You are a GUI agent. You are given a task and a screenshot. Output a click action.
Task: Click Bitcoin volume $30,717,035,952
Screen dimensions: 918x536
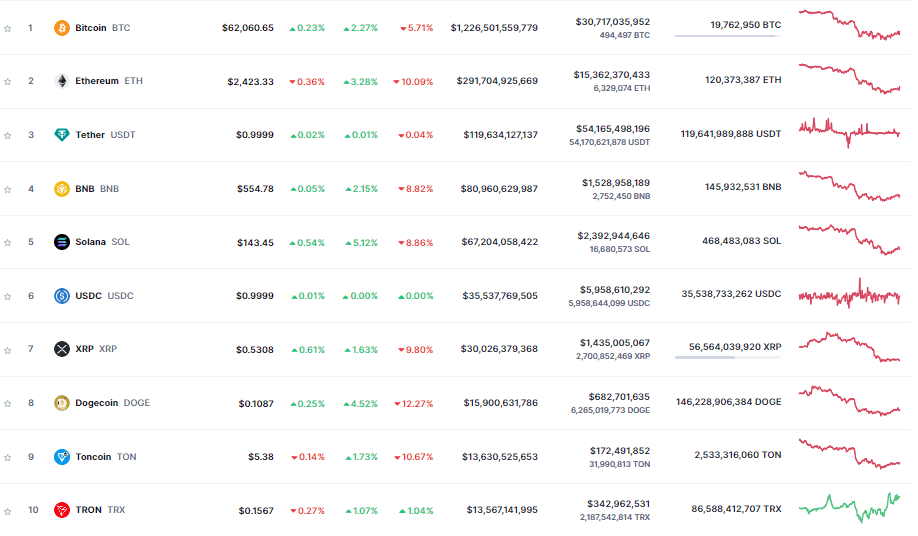point(612,22)
